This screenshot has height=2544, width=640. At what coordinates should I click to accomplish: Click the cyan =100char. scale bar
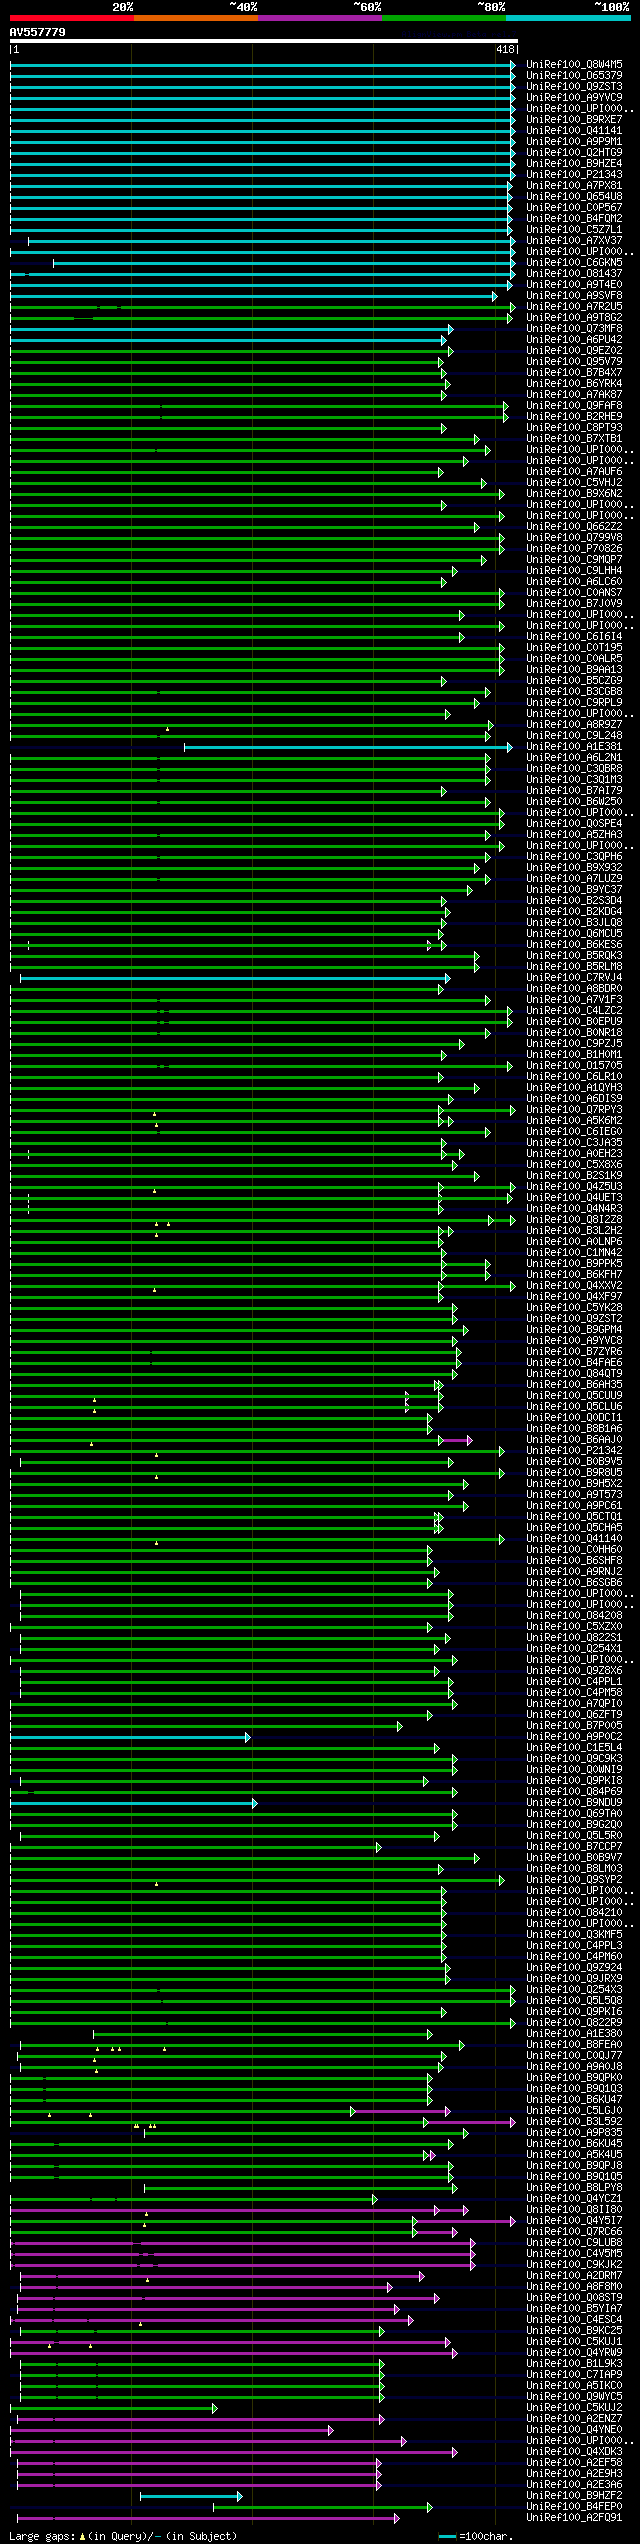coord(447,2536)
